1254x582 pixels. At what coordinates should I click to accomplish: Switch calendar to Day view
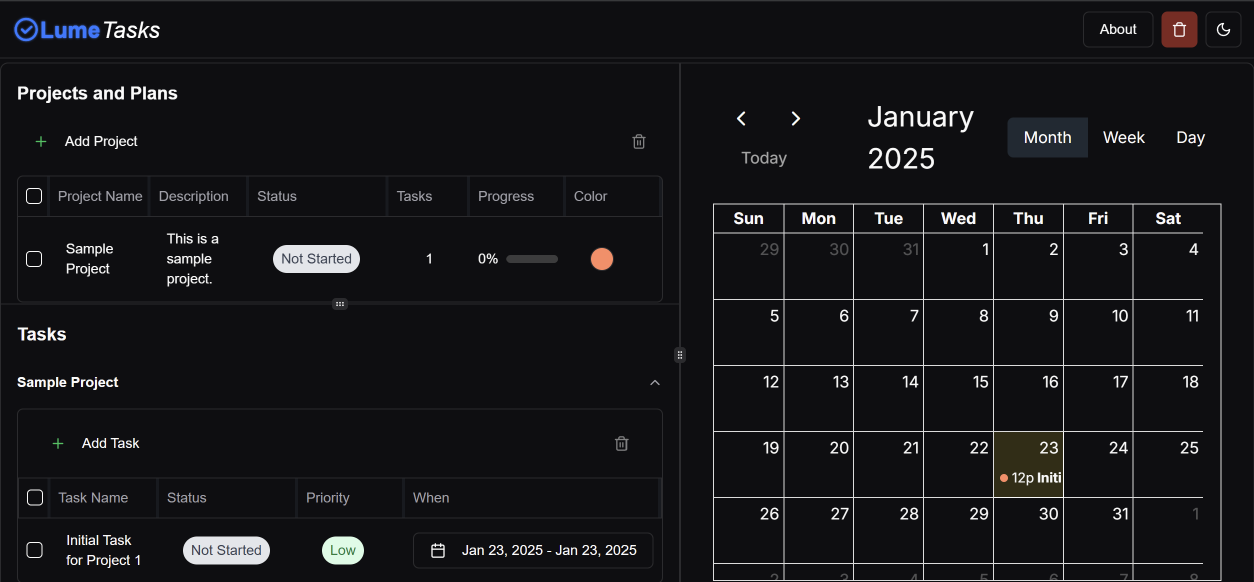coord(1190,138)
